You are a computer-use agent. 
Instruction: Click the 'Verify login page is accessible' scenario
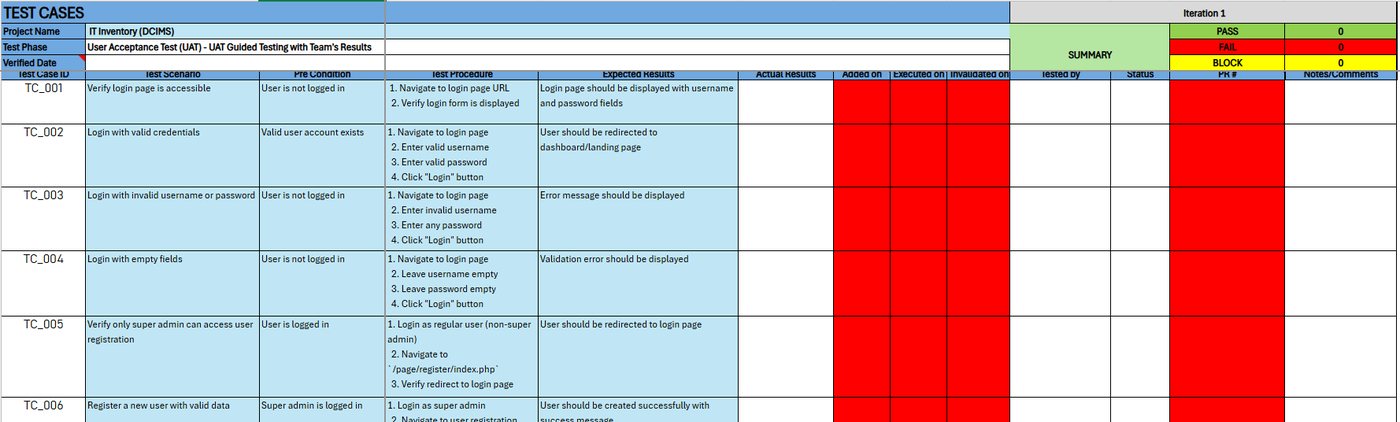172,102
